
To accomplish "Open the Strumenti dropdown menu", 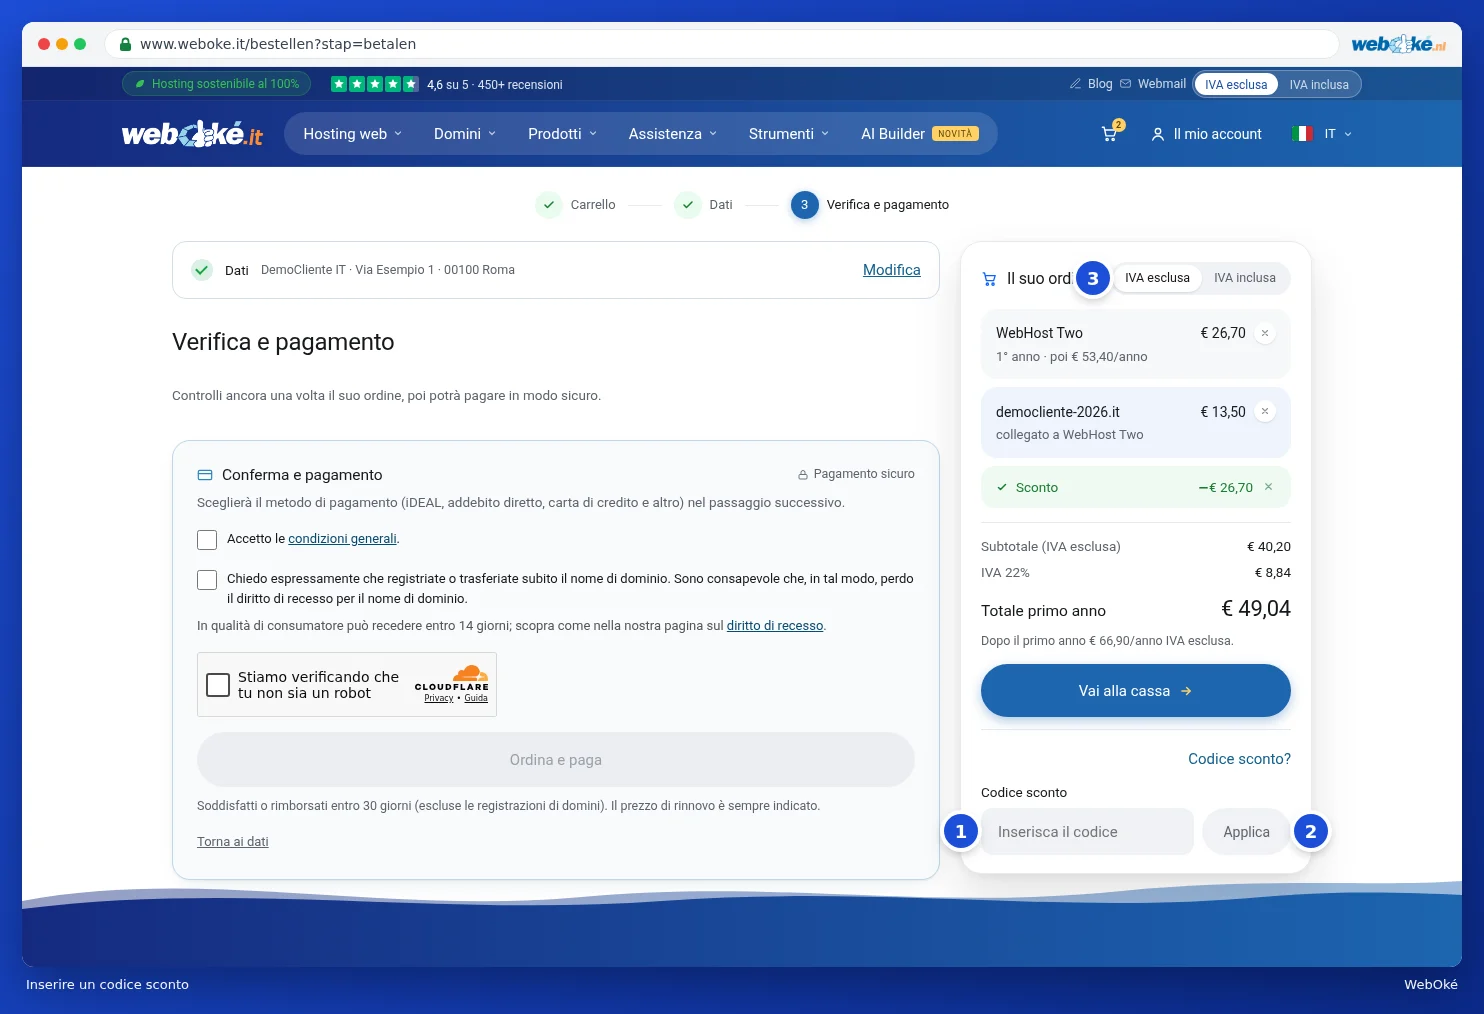I will (x=789, y=134).
